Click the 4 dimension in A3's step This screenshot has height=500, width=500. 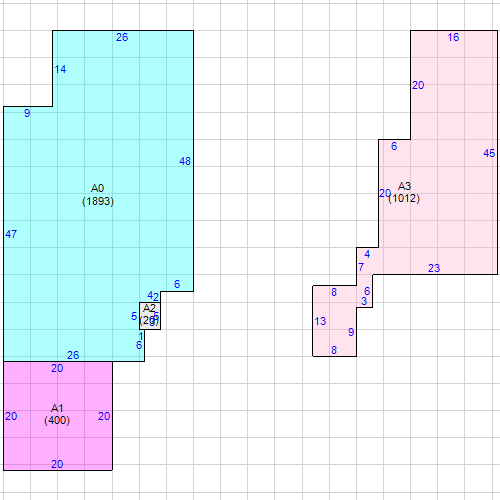pyautogui.click(x=367, y=255)
